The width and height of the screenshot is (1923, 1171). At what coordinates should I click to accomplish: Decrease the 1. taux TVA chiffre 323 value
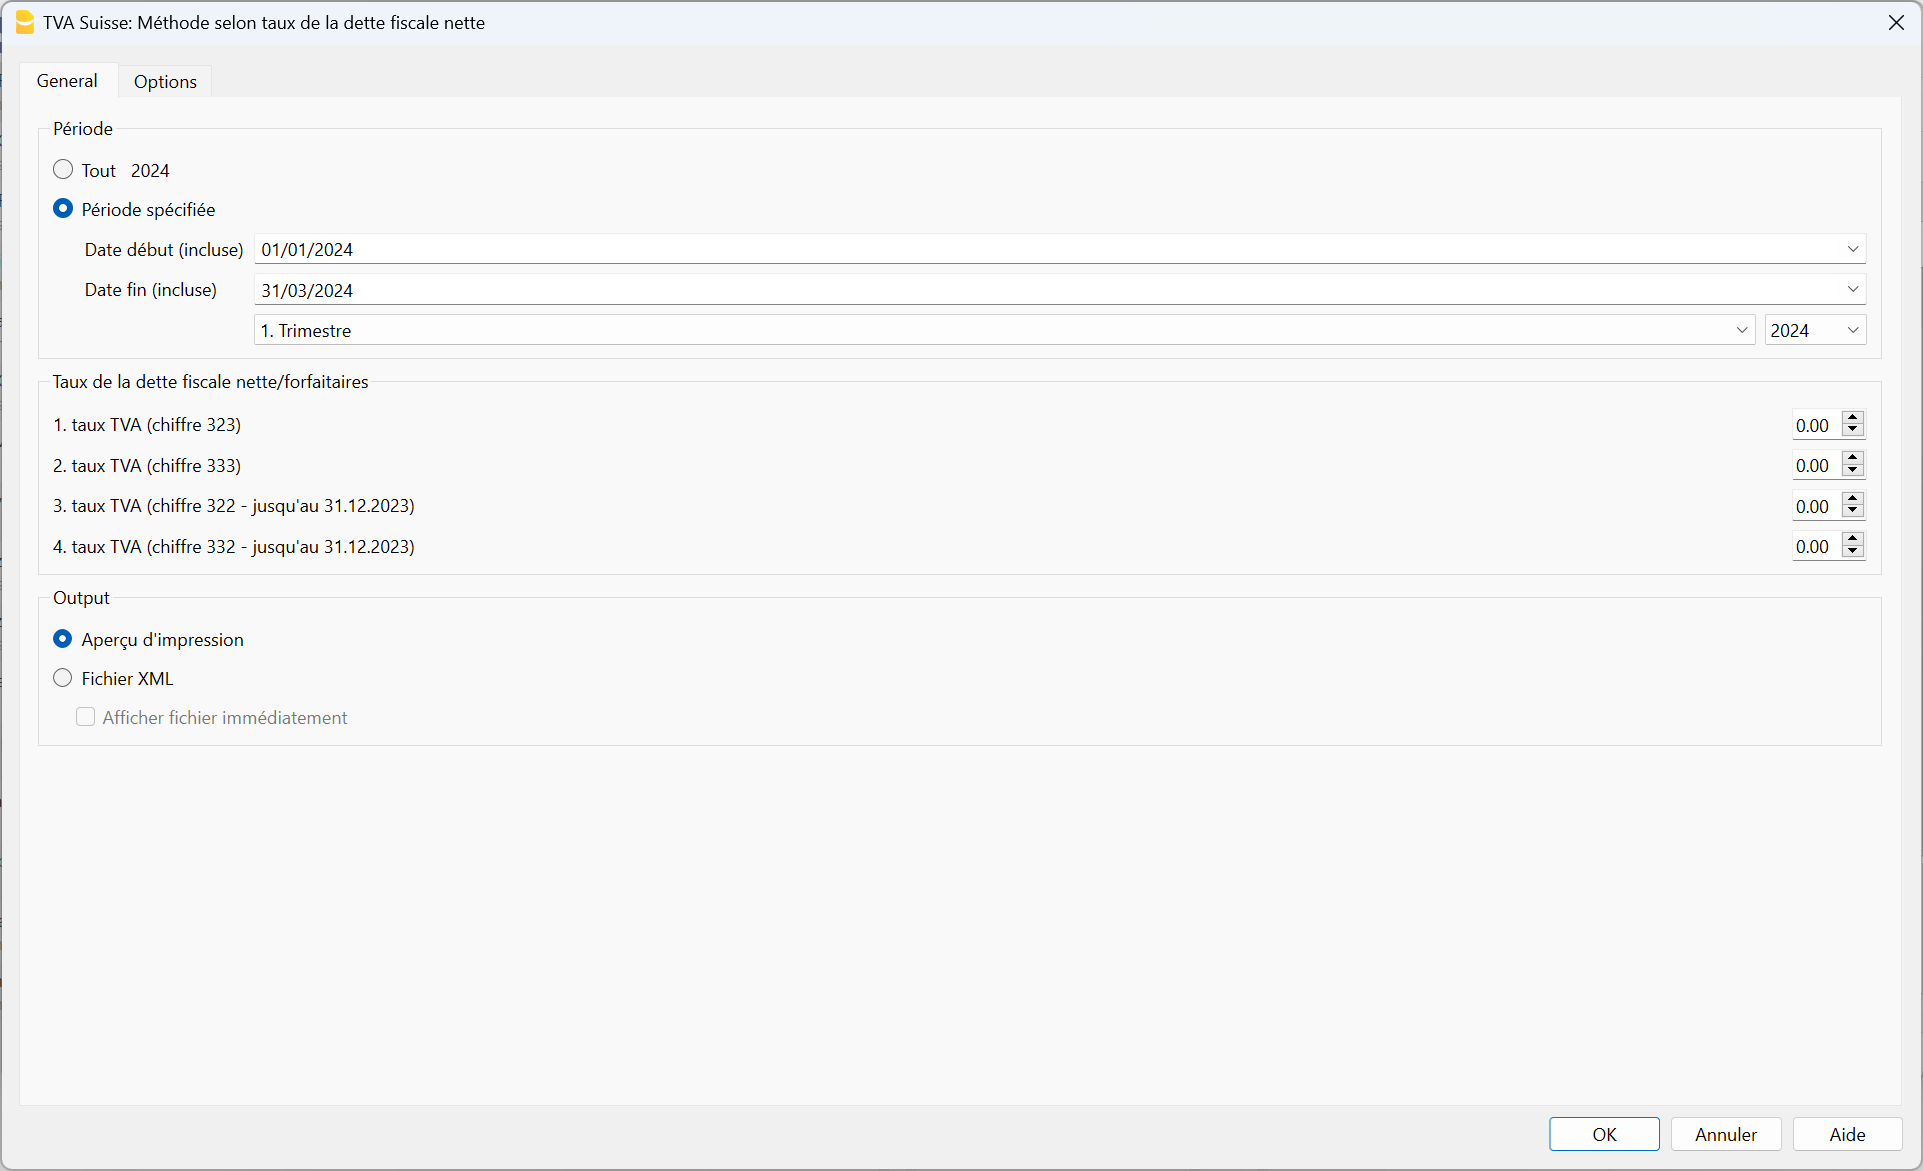click(x=1853, y=431)
